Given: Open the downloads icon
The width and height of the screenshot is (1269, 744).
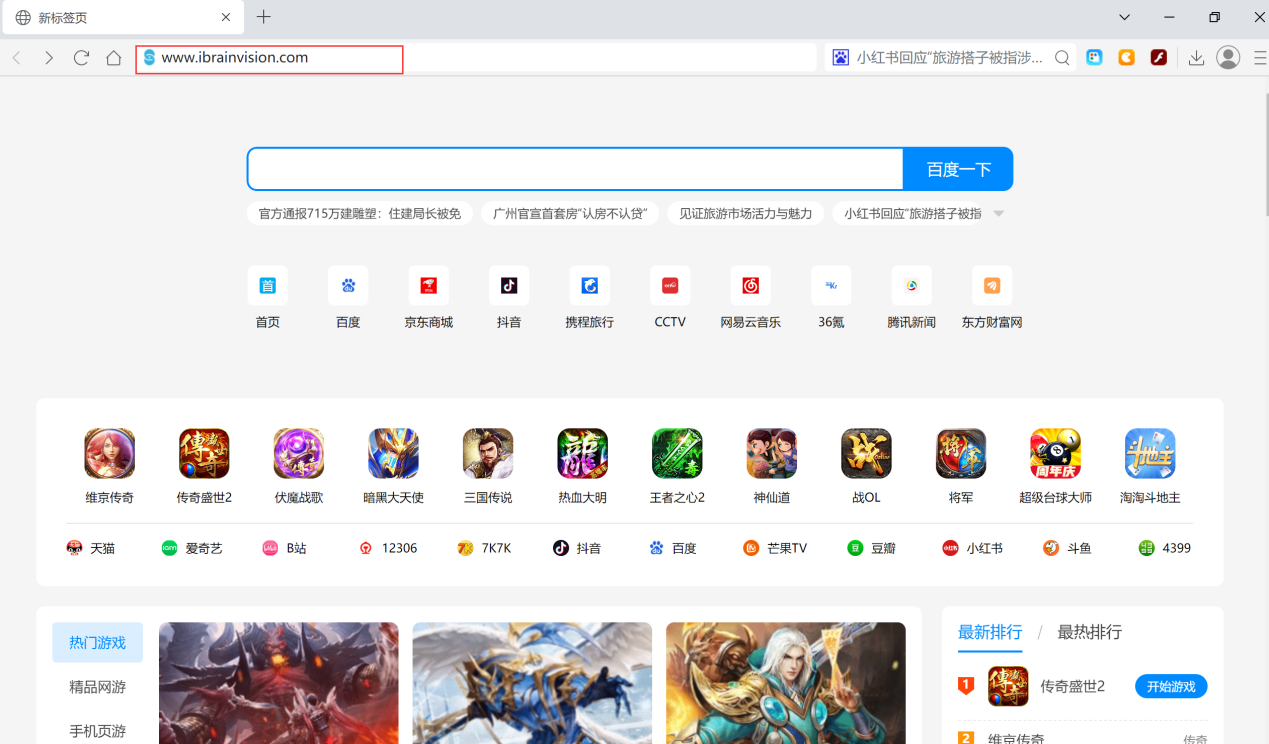Looking at the screenshot, I should tap(1196, 58).
